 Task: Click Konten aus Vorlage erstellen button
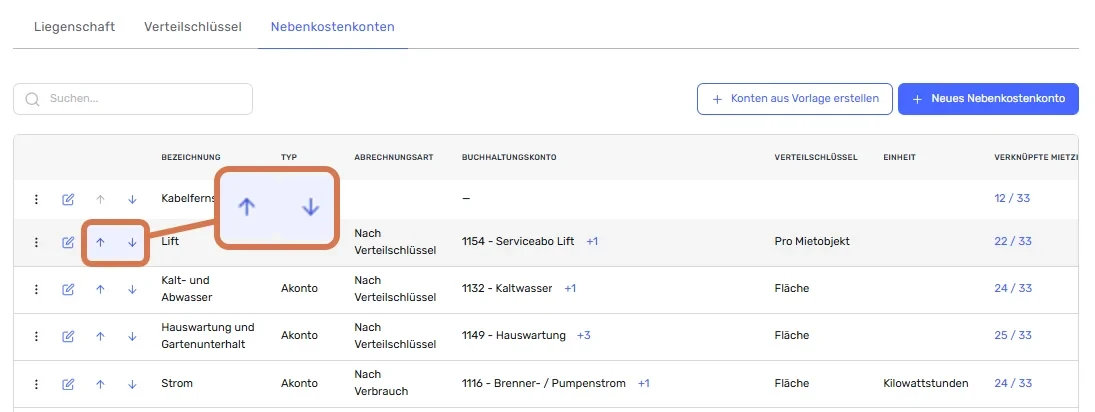795,99
